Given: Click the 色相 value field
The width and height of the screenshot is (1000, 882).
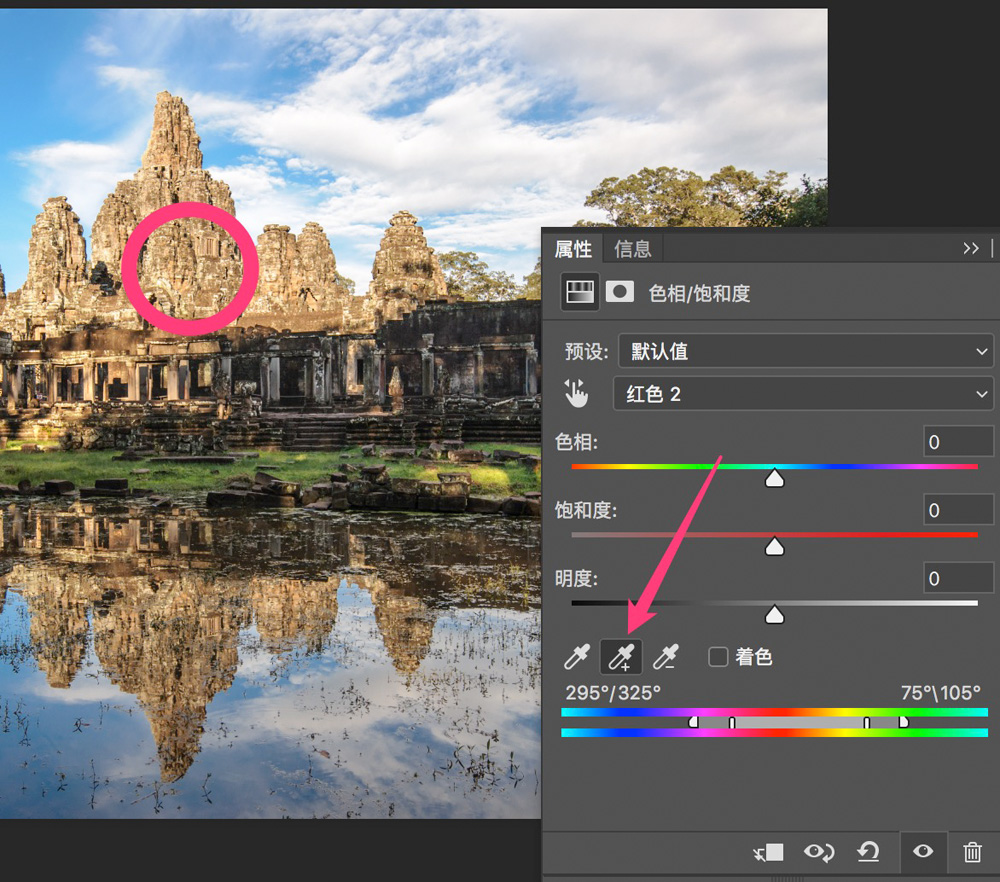Looking at the screenshot, I should (x=959, y=442).
